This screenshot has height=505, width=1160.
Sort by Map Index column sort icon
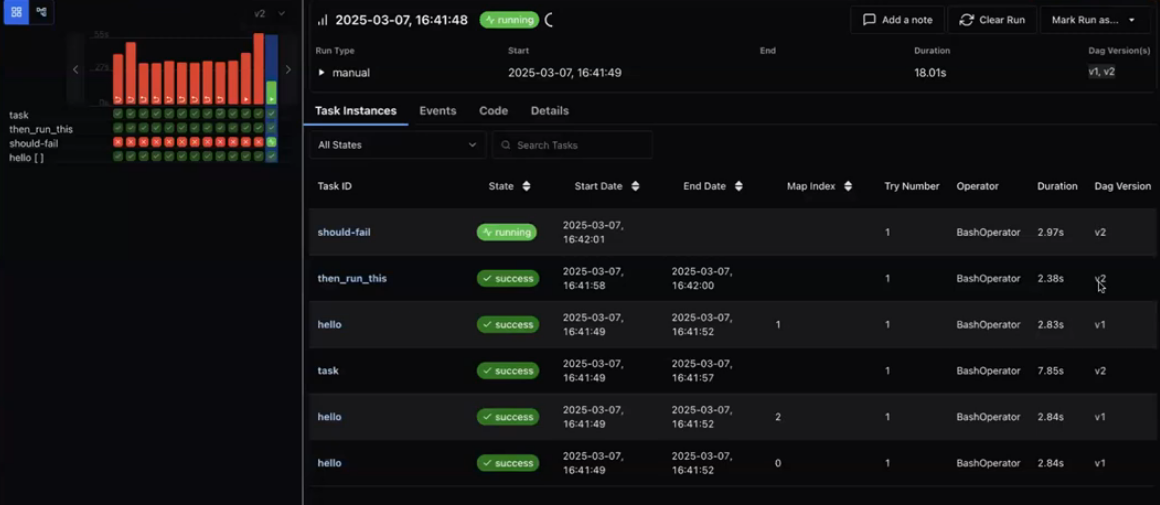click(x=848, y=186)
